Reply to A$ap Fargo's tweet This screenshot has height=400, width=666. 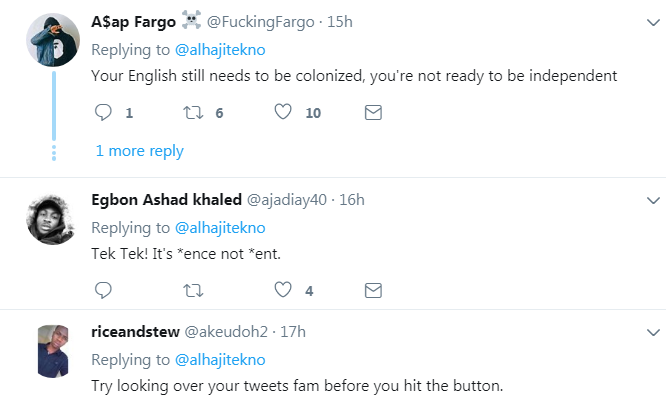pyautogui.click(x=103, y=113)
